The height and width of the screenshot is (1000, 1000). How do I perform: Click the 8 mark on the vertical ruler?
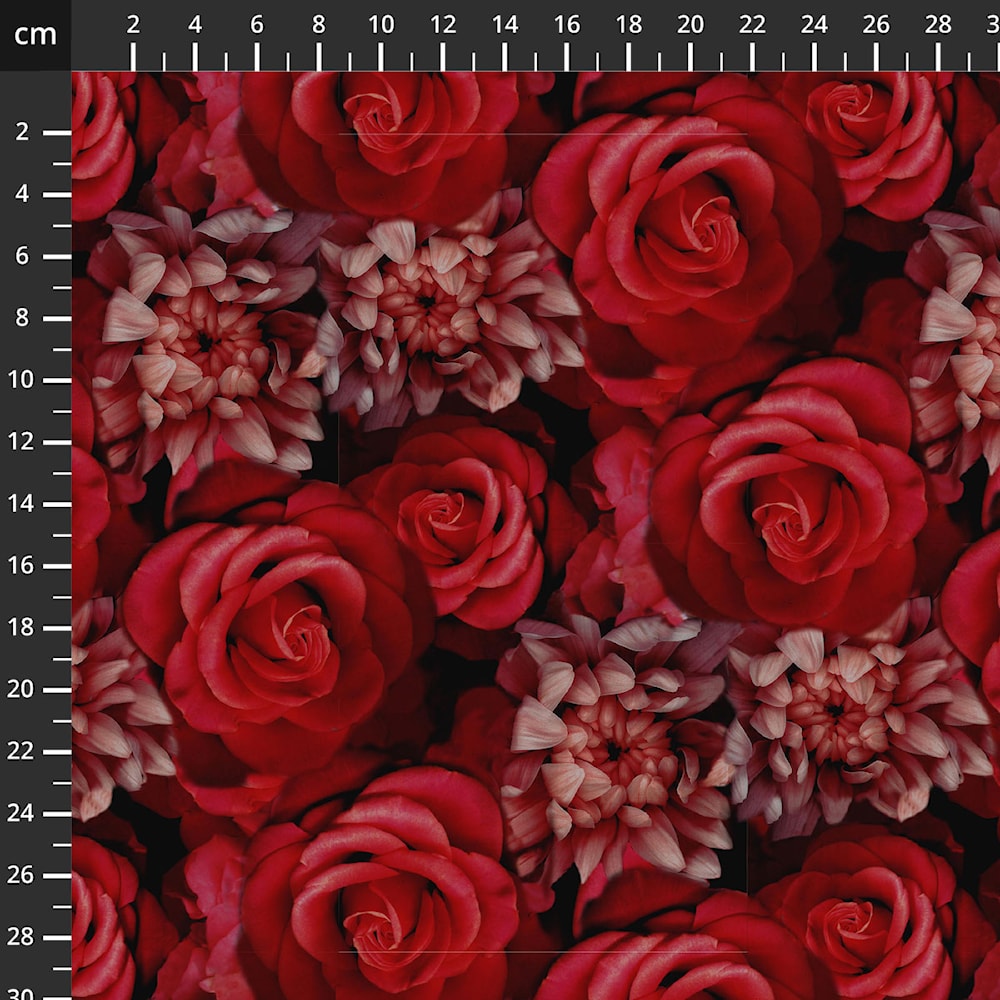coord(24,318)
